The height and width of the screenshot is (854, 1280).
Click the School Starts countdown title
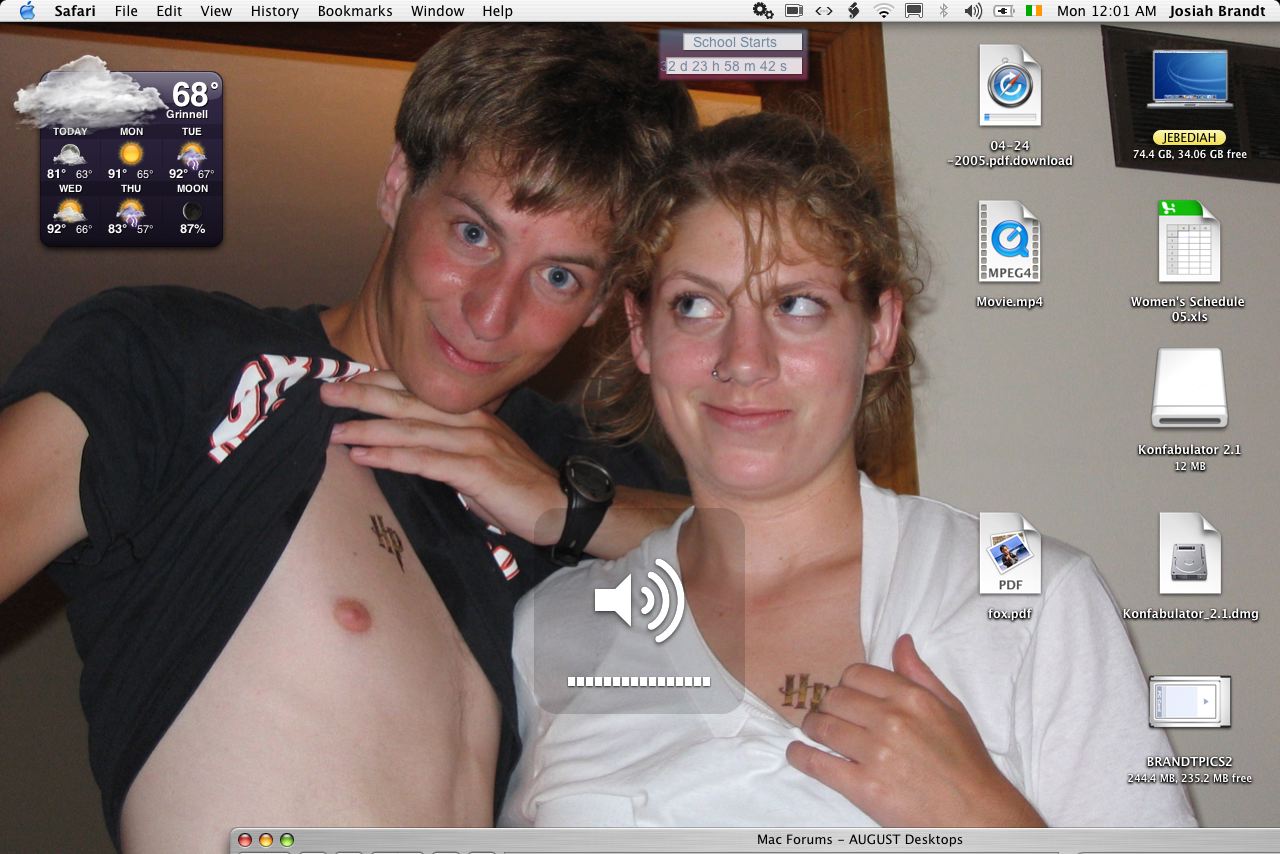pos(734,42)
